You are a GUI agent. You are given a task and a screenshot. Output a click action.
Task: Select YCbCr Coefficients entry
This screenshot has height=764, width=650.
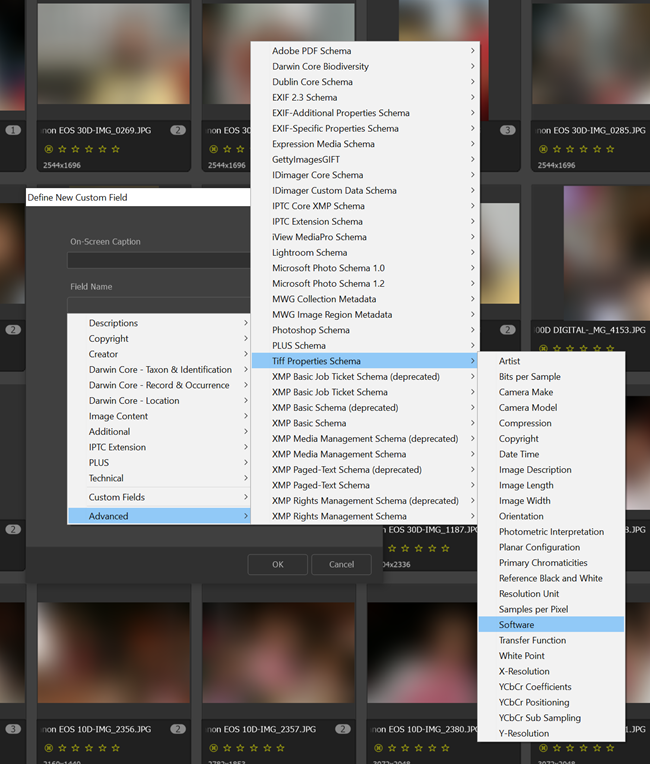(x=551, y=687)
